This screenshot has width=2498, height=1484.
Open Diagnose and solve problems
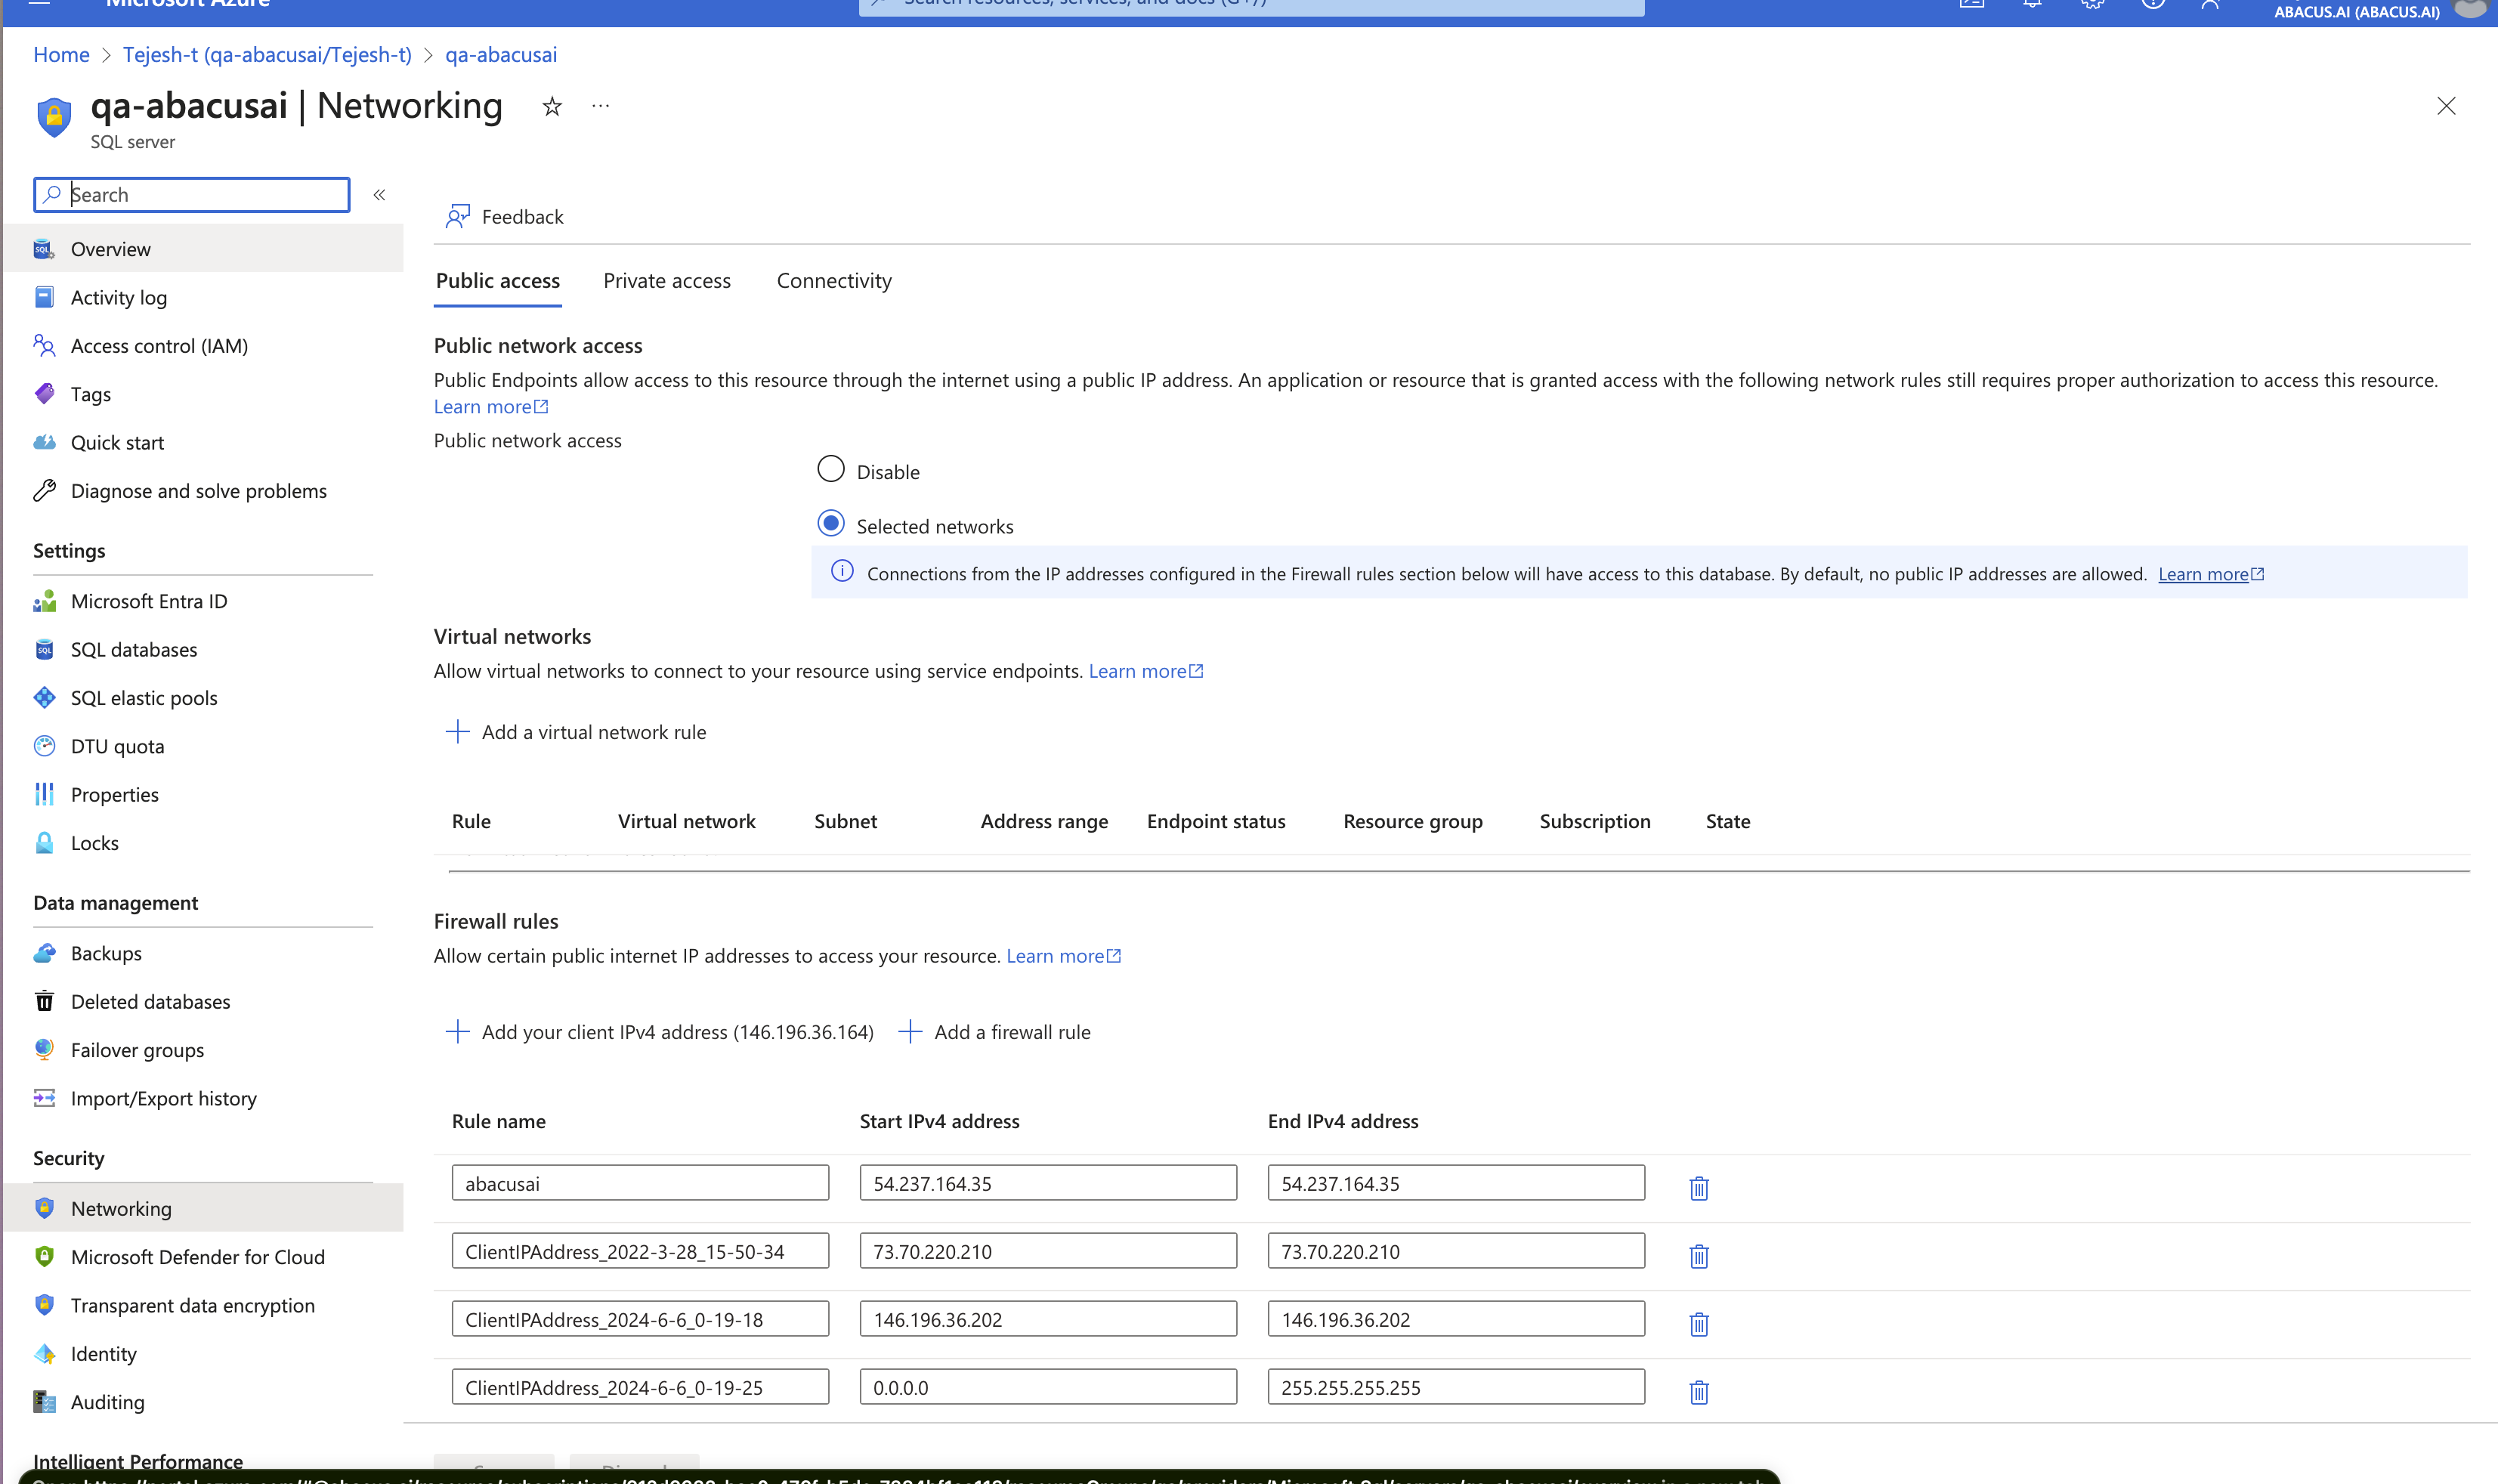tap(199, 490)
